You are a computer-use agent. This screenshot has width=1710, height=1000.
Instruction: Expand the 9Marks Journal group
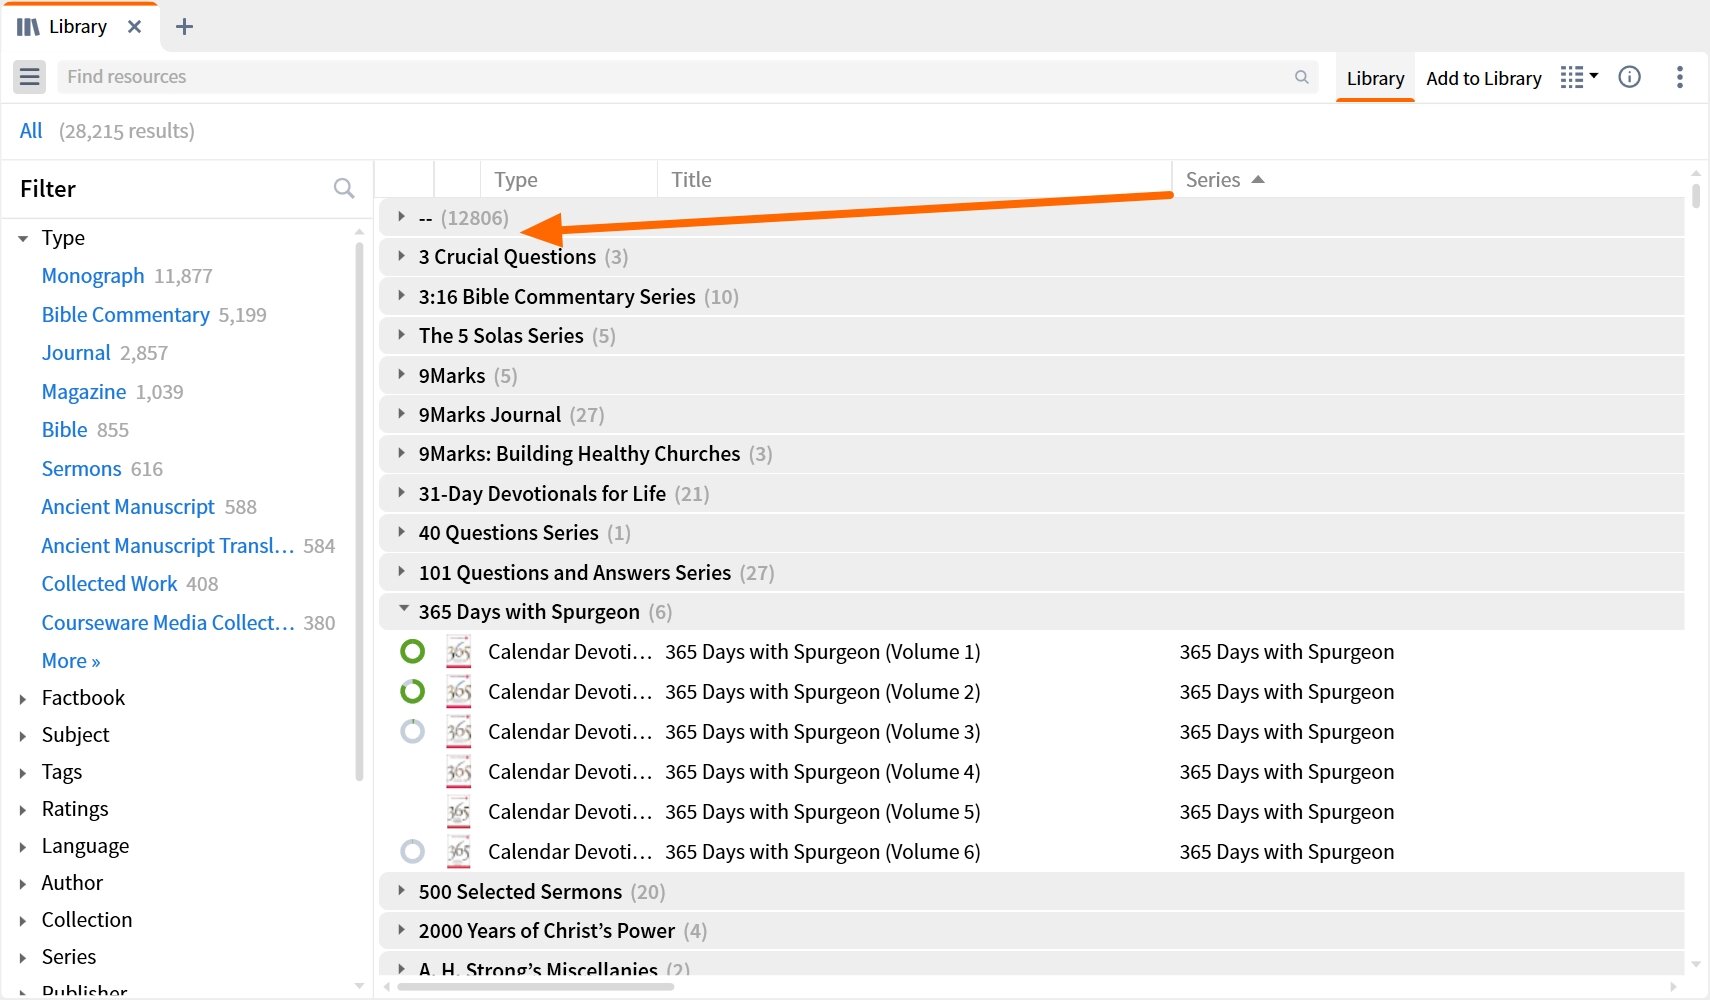401,414
